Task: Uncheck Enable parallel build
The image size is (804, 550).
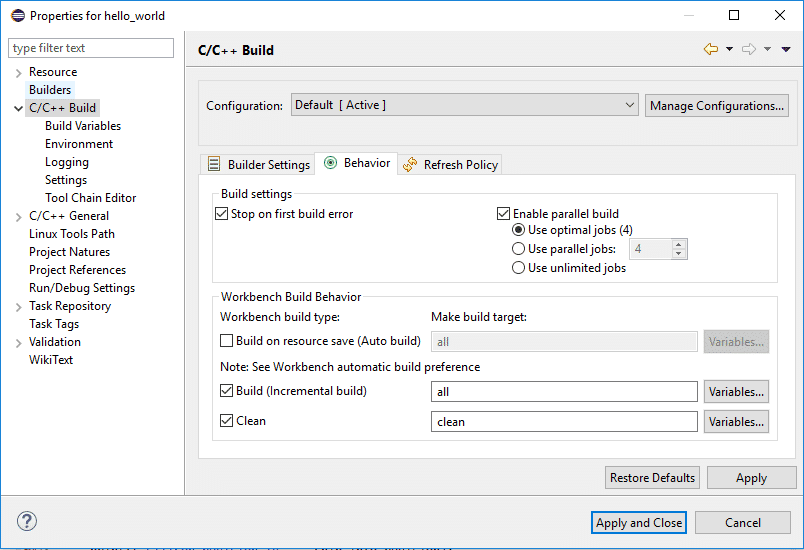Action: pyautogui.click(x=504, y=214)
